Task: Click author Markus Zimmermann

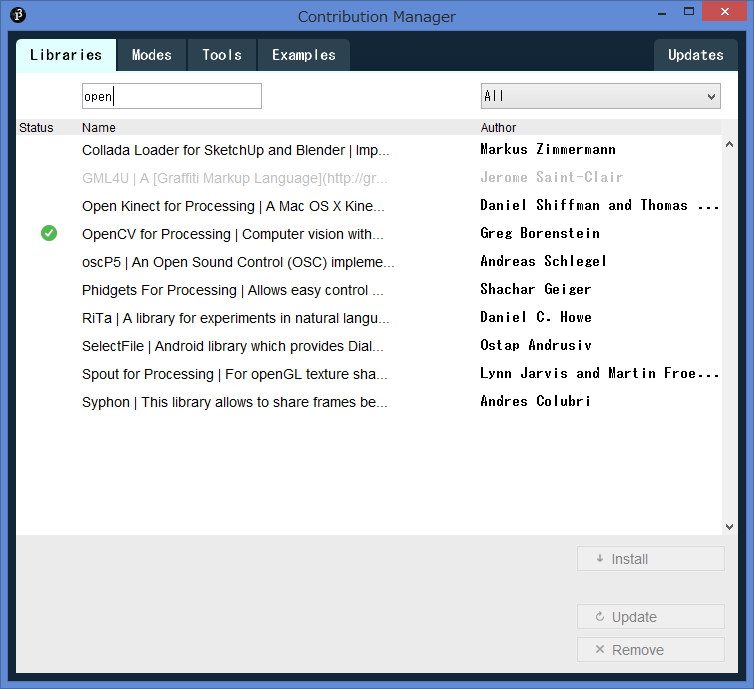Action: [548, 150]
